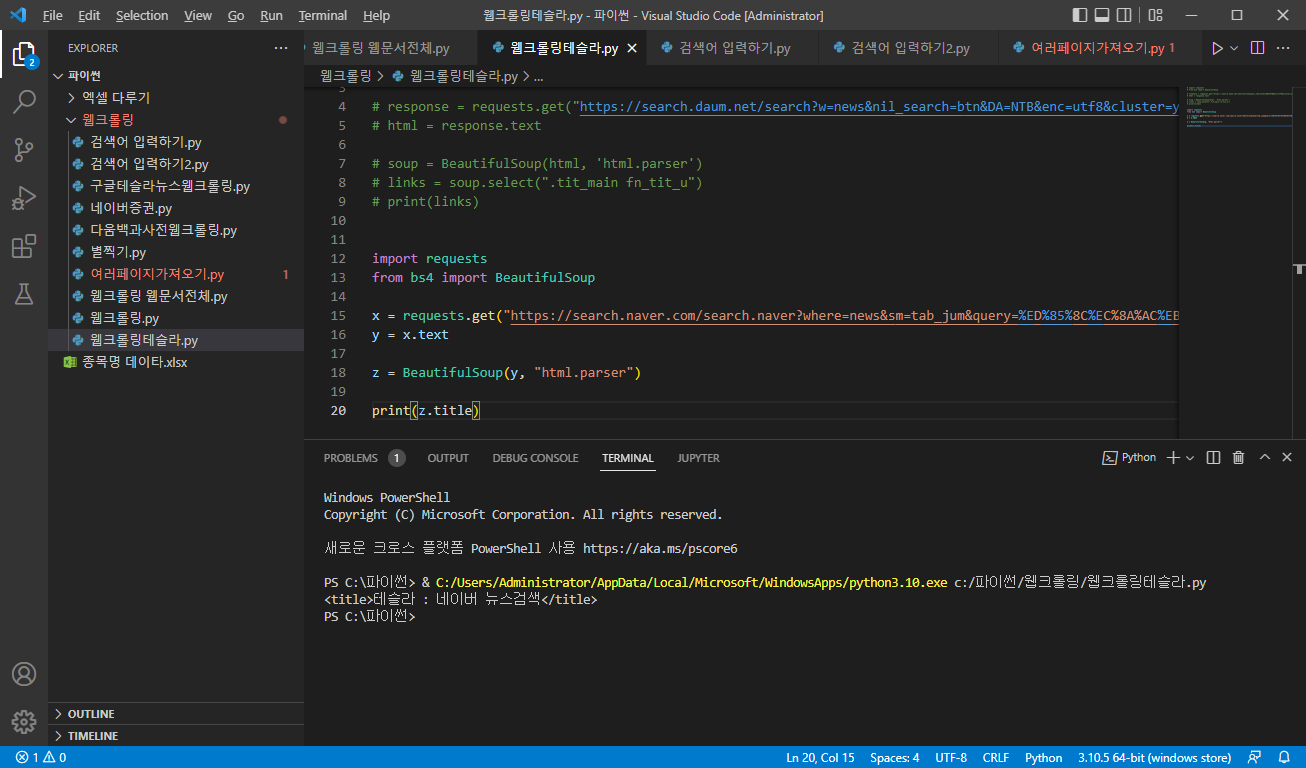The image size is (1306, 768).
Task: Expand the 엑셀 다루기 folder
Action: pos(176,98)
